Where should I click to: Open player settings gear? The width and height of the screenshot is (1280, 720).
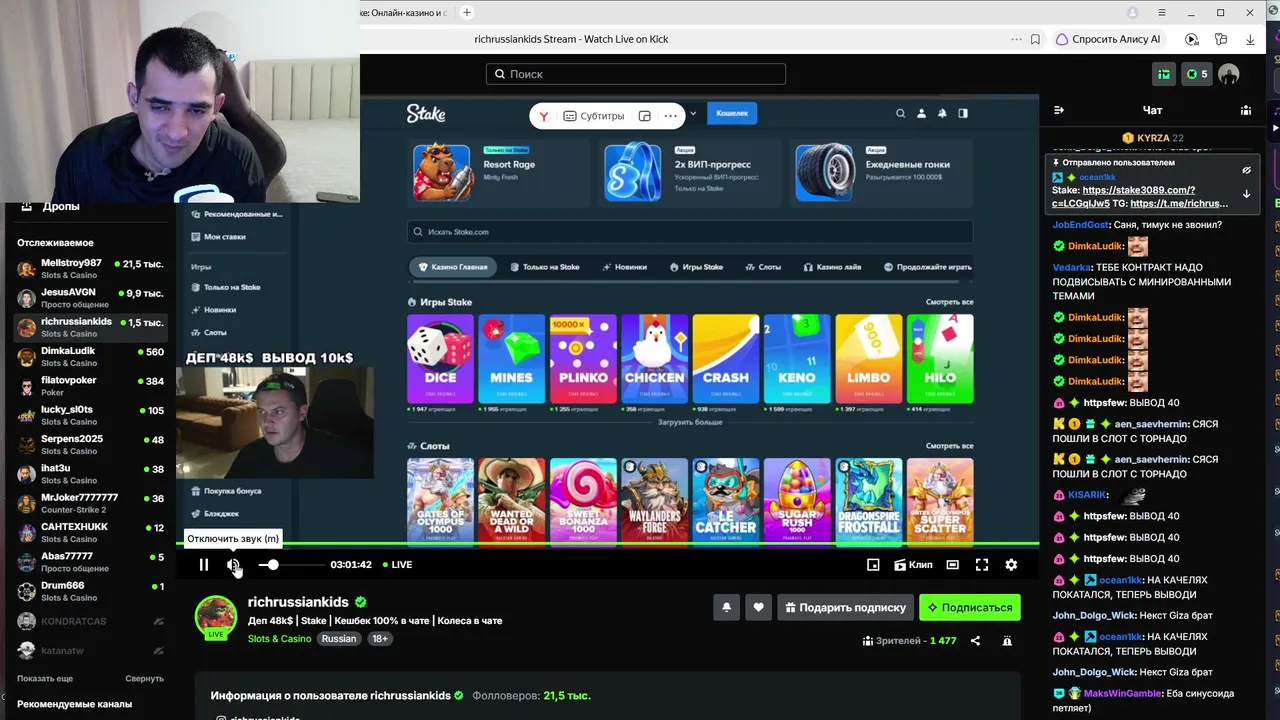[x=1011, y=565]
